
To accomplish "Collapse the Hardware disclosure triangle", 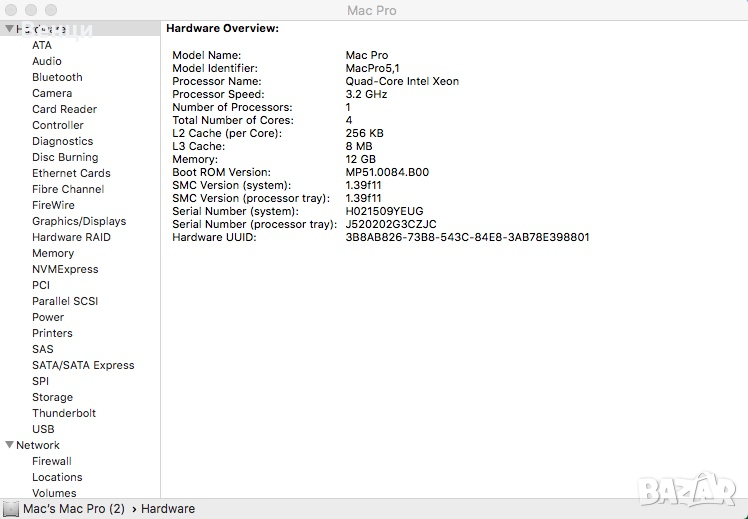I will coord(9,29).
